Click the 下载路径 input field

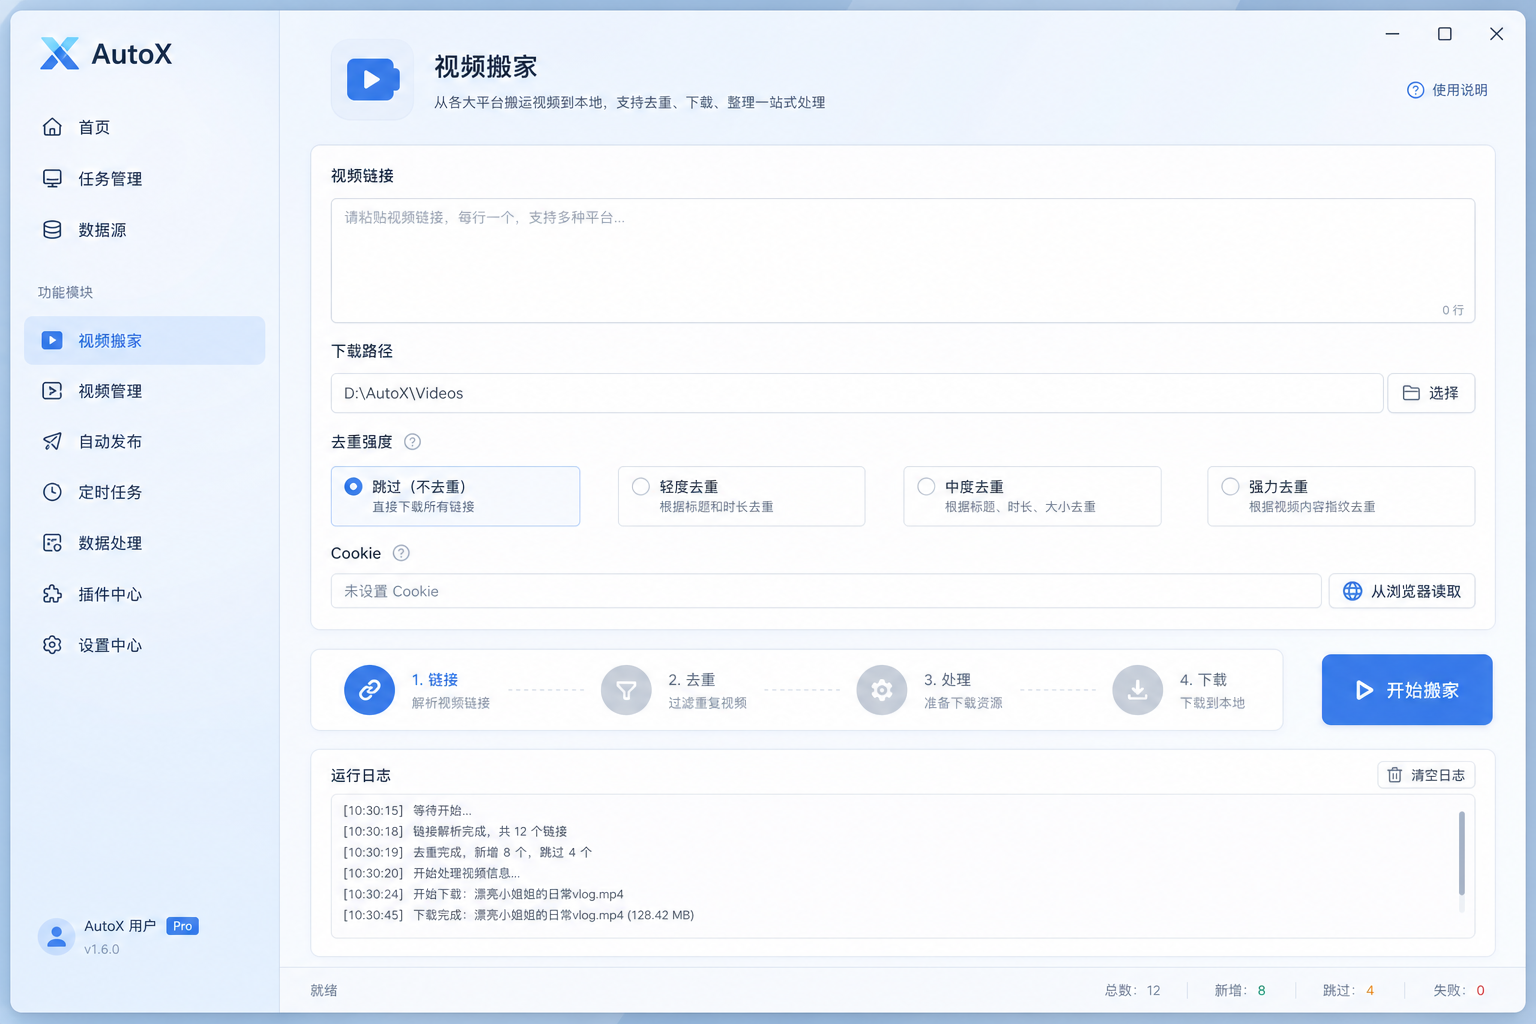[857, 393]
